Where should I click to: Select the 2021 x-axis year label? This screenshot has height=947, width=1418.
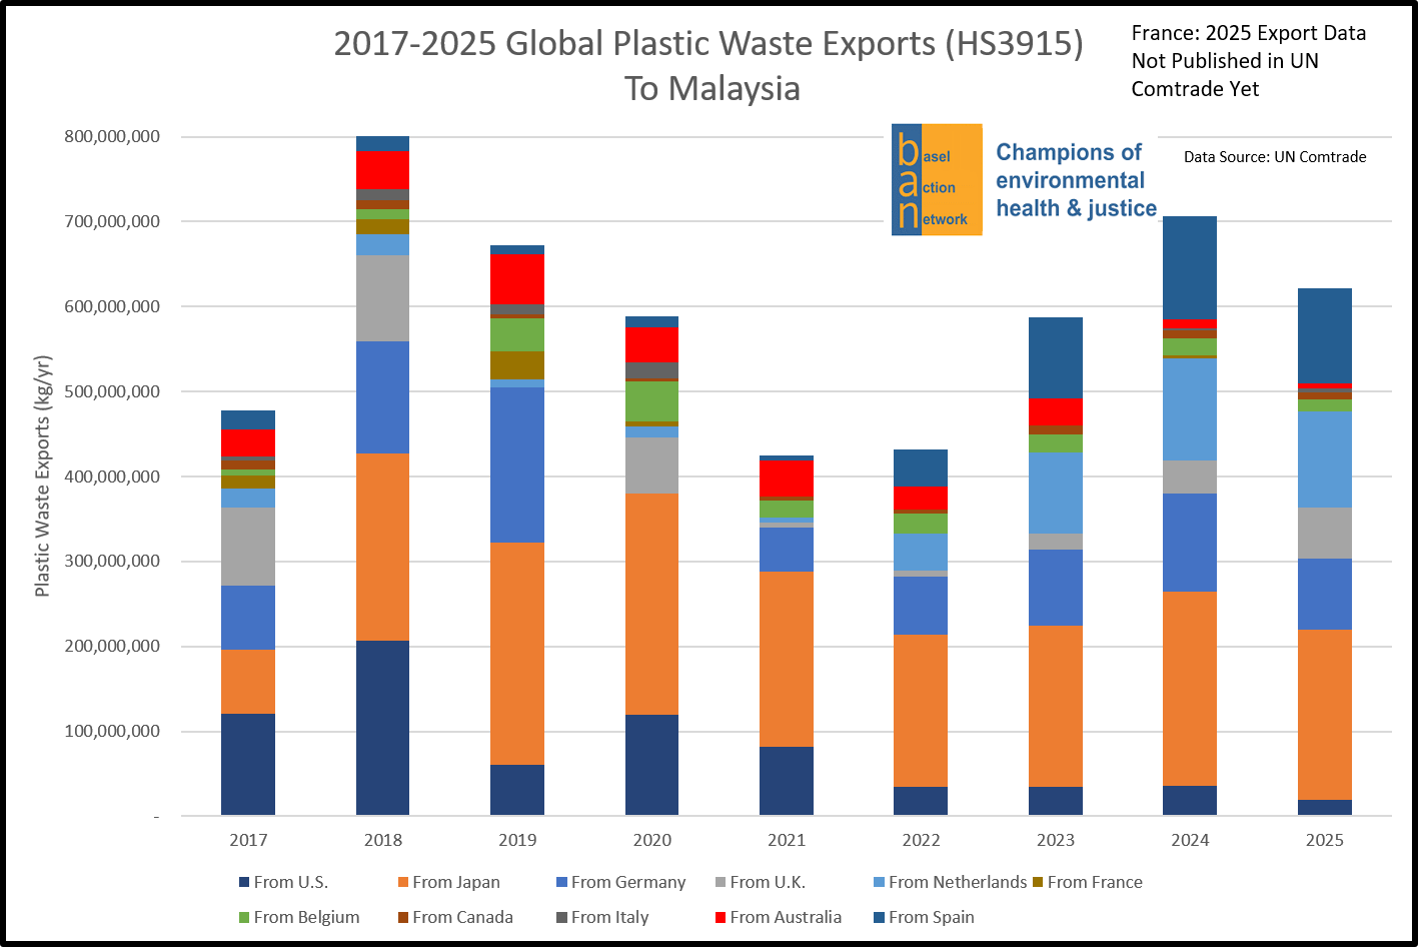click(x=786, y=840)
